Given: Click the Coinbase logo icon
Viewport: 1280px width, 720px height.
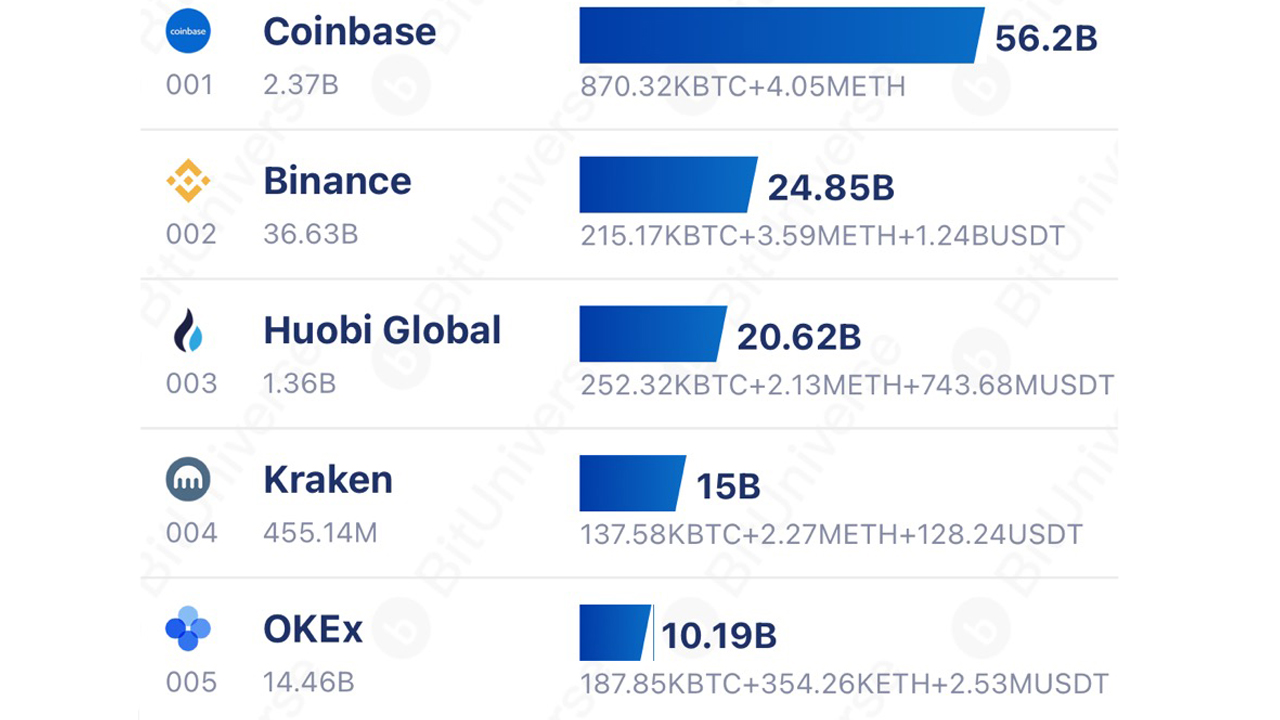Looking at the screenshot, I should click(x=188, y=31).
